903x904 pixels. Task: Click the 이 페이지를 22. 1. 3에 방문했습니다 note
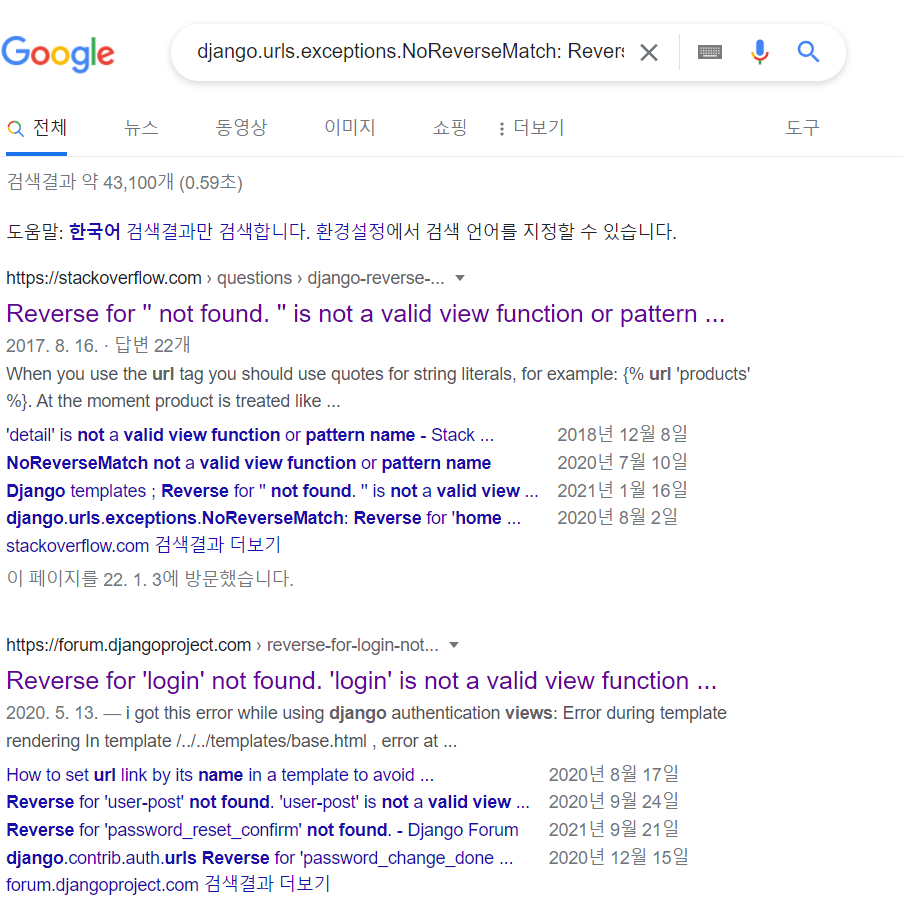pyautogui.click(x=150, y=578)
